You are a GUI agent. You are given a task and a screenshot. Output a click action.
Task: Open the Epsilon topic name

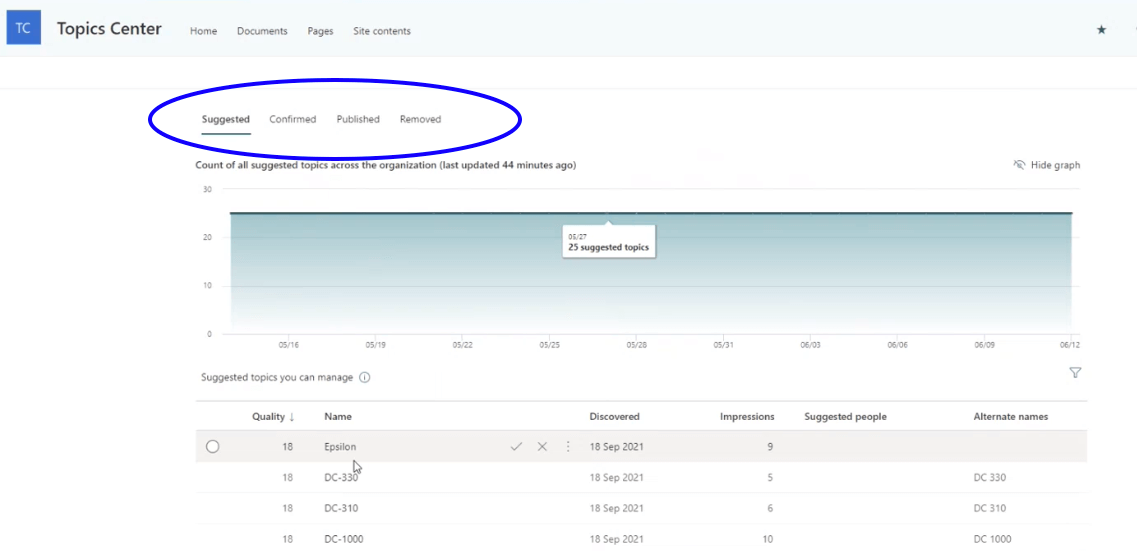[340, 447]
